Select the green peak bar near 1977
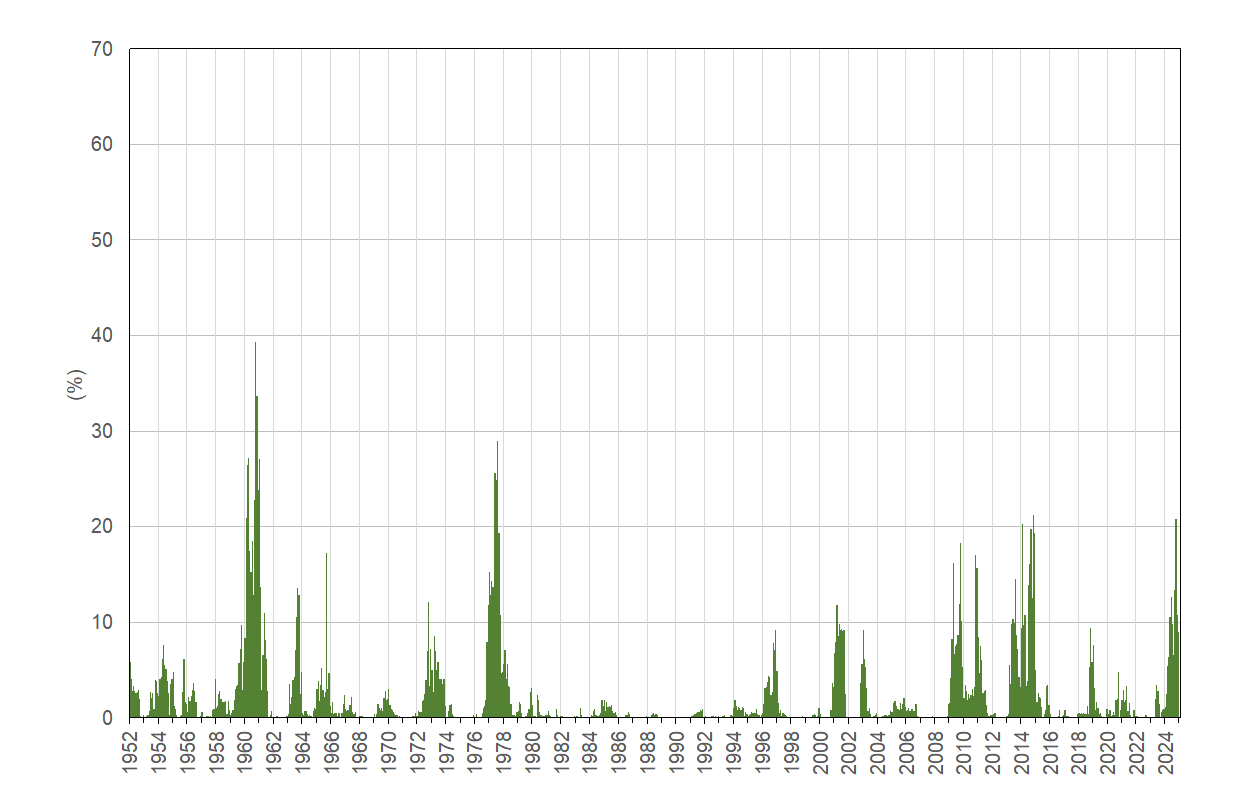Viewport: 1234px width, 811px height. [x=497, y=580]
